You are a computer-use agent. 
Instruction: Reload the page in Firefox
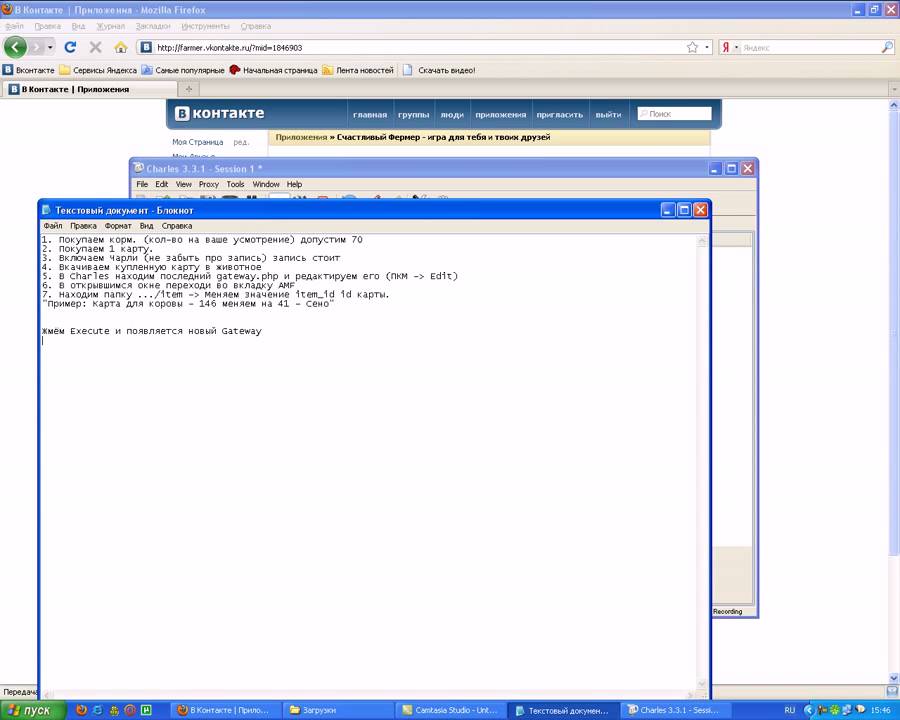click(70, 47)
